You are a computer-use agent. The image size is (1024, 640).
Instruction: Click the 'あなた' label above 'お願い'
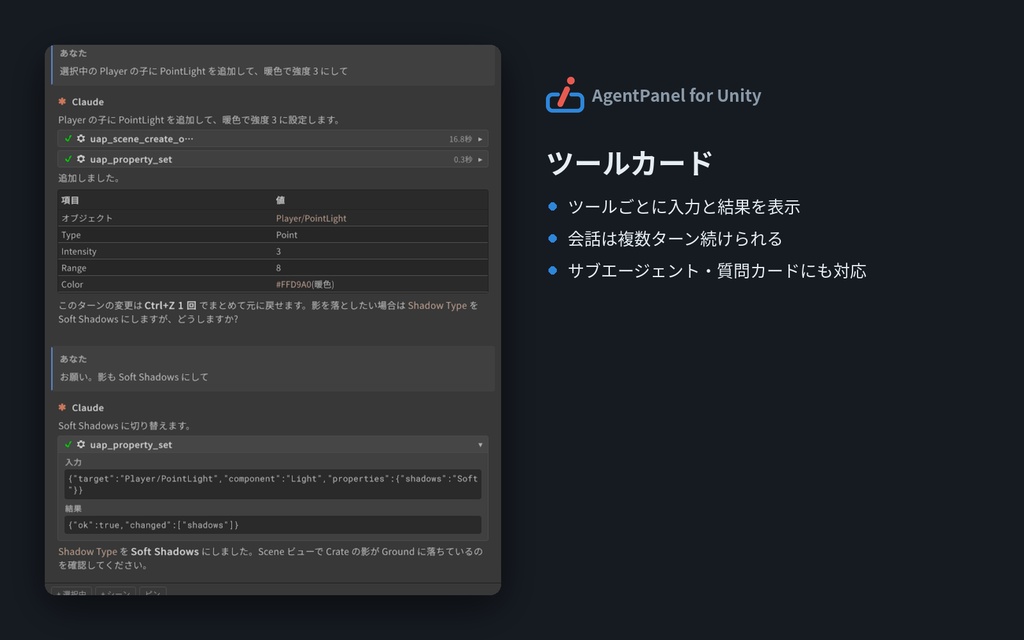click(x=73, y=359)
